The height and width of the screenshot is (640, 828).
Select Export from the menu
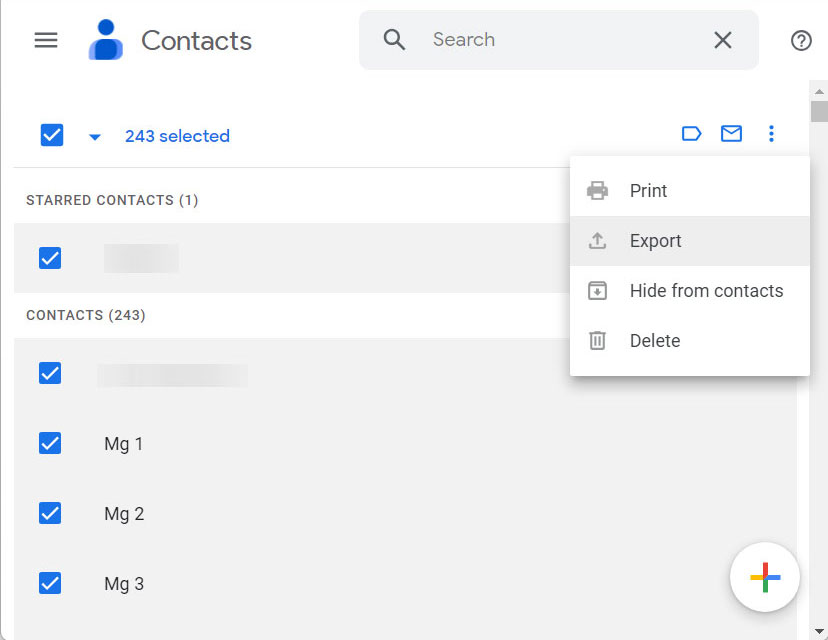point(655,241)
